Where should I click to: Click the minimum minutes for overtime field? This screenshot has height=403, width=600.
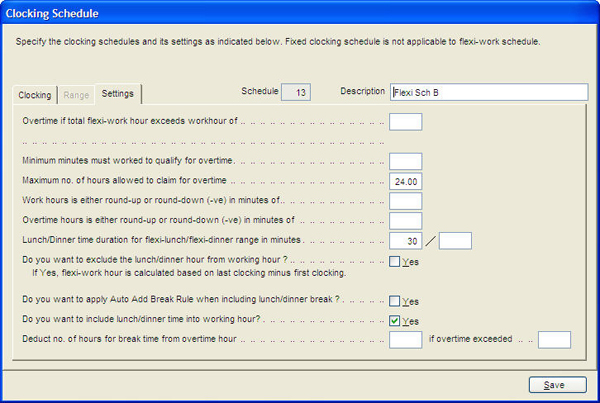(x=406, y=162)
